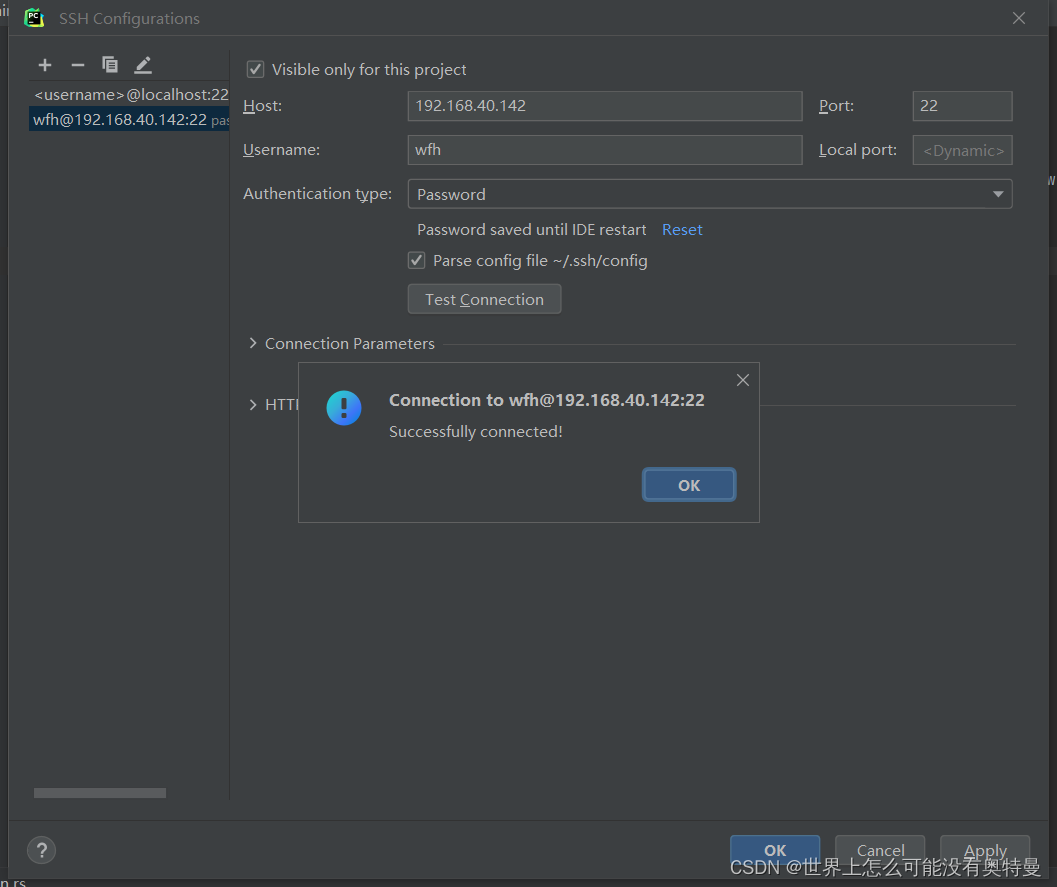Add a new SSH configuration
The height and width of the screenshot is (887, 1057).
[45, 65]
